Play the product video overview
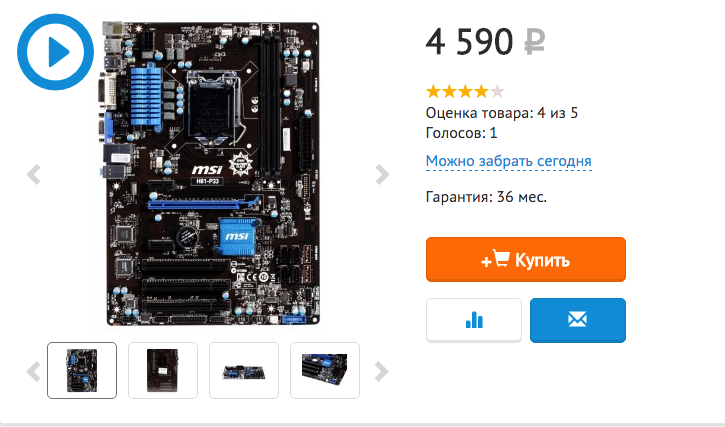This screenshot has width=725, height=427. click(55, 52)
